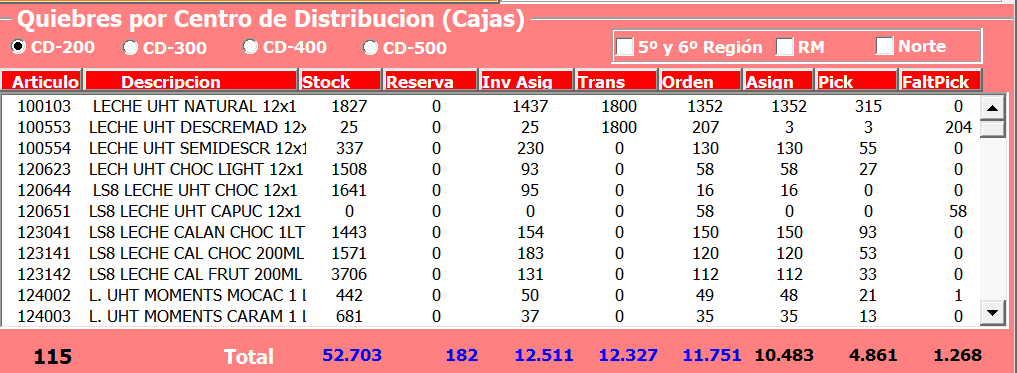
Task: Click the Total label
Action: click(x=249, y=357)
